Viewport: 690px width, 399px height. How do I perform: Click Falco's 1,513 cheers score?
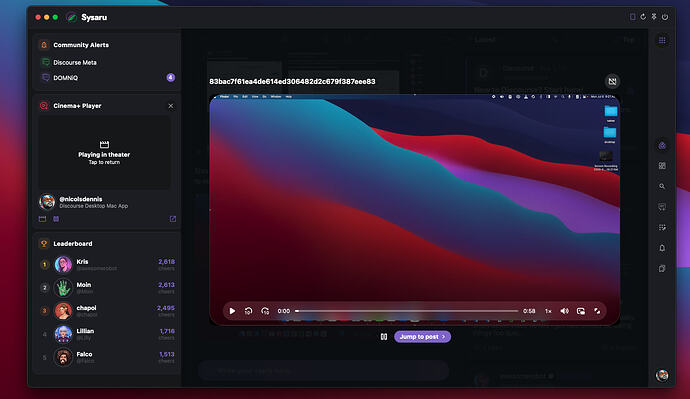(x=167, y=354)
